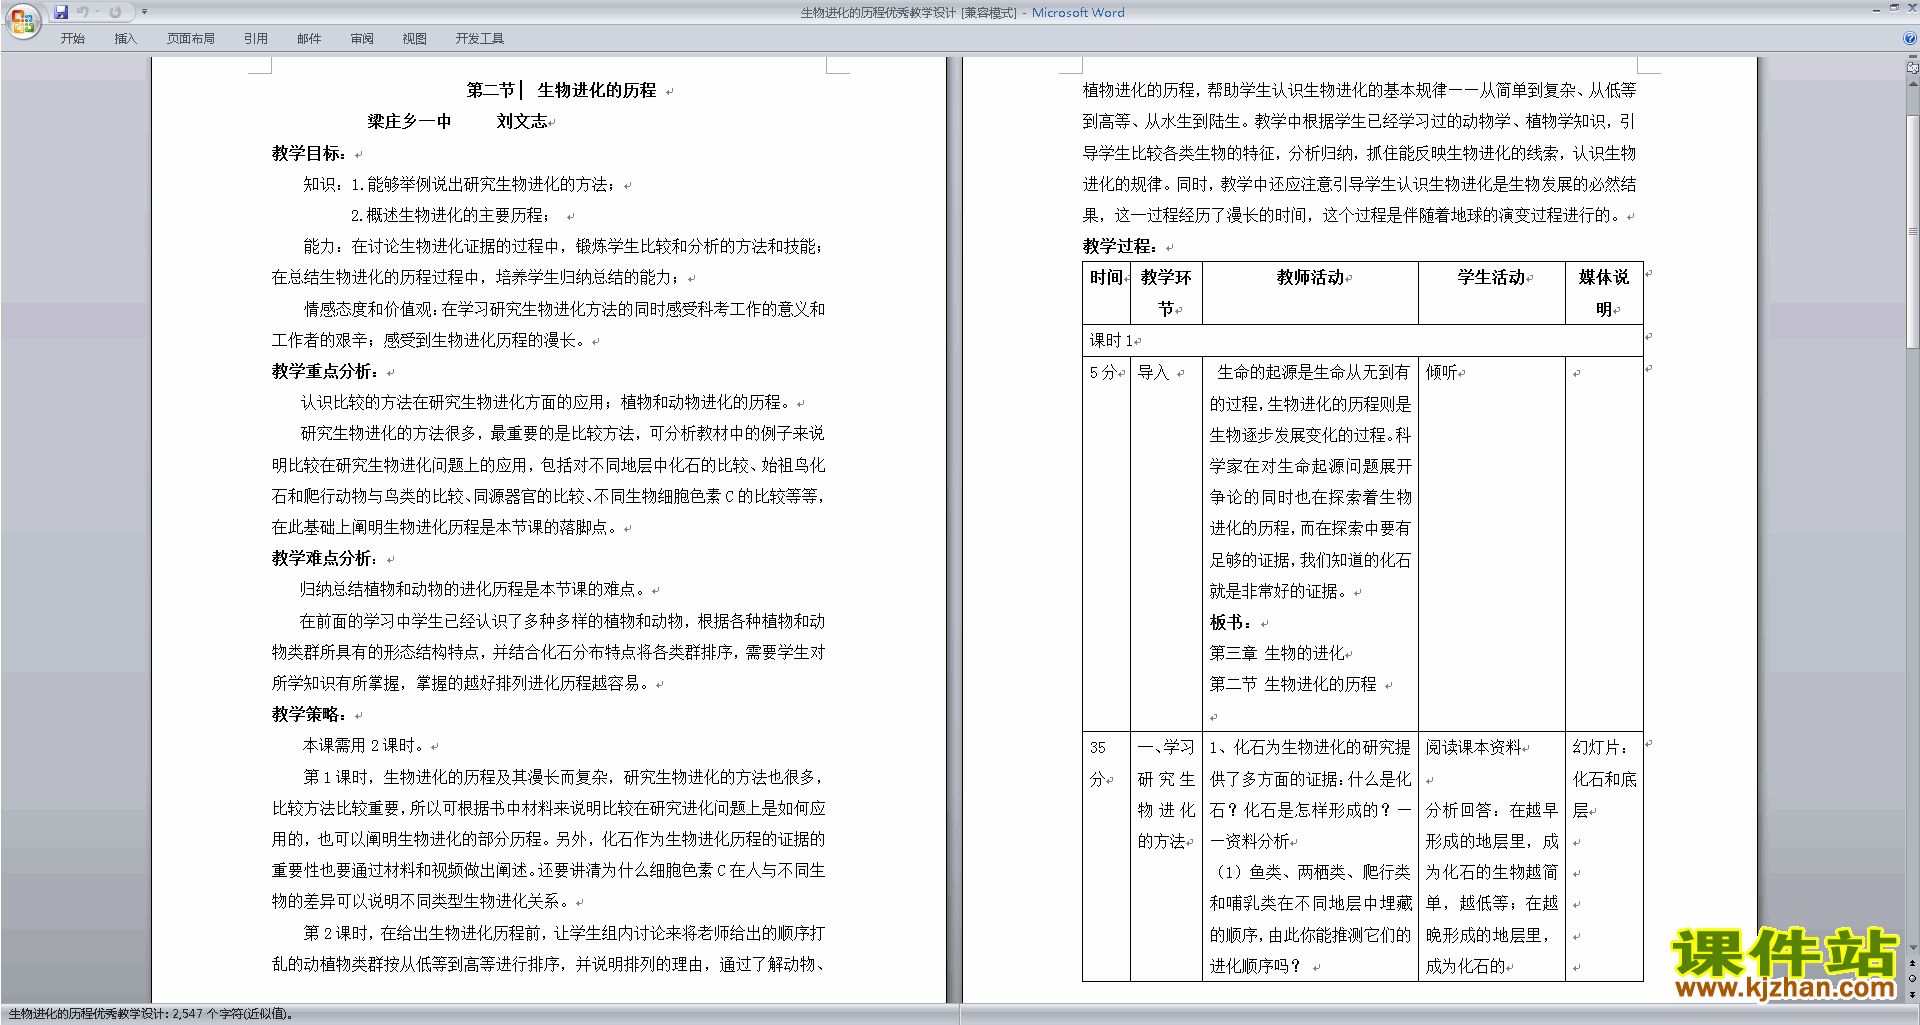
Task: Click the vertical scrollbar up arrow
Action: tap(1912, 84)
